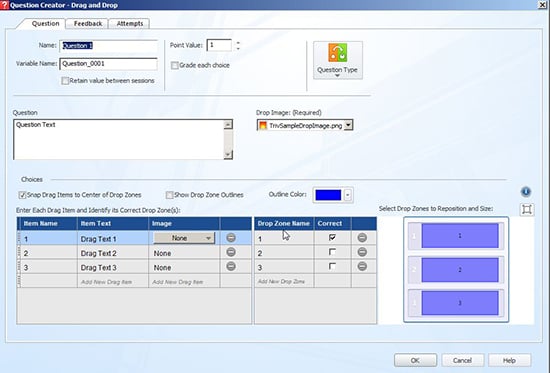Switch to the Attempts tab
The image size is (550, 373).
pyautogui.click(x=129, y=24)
